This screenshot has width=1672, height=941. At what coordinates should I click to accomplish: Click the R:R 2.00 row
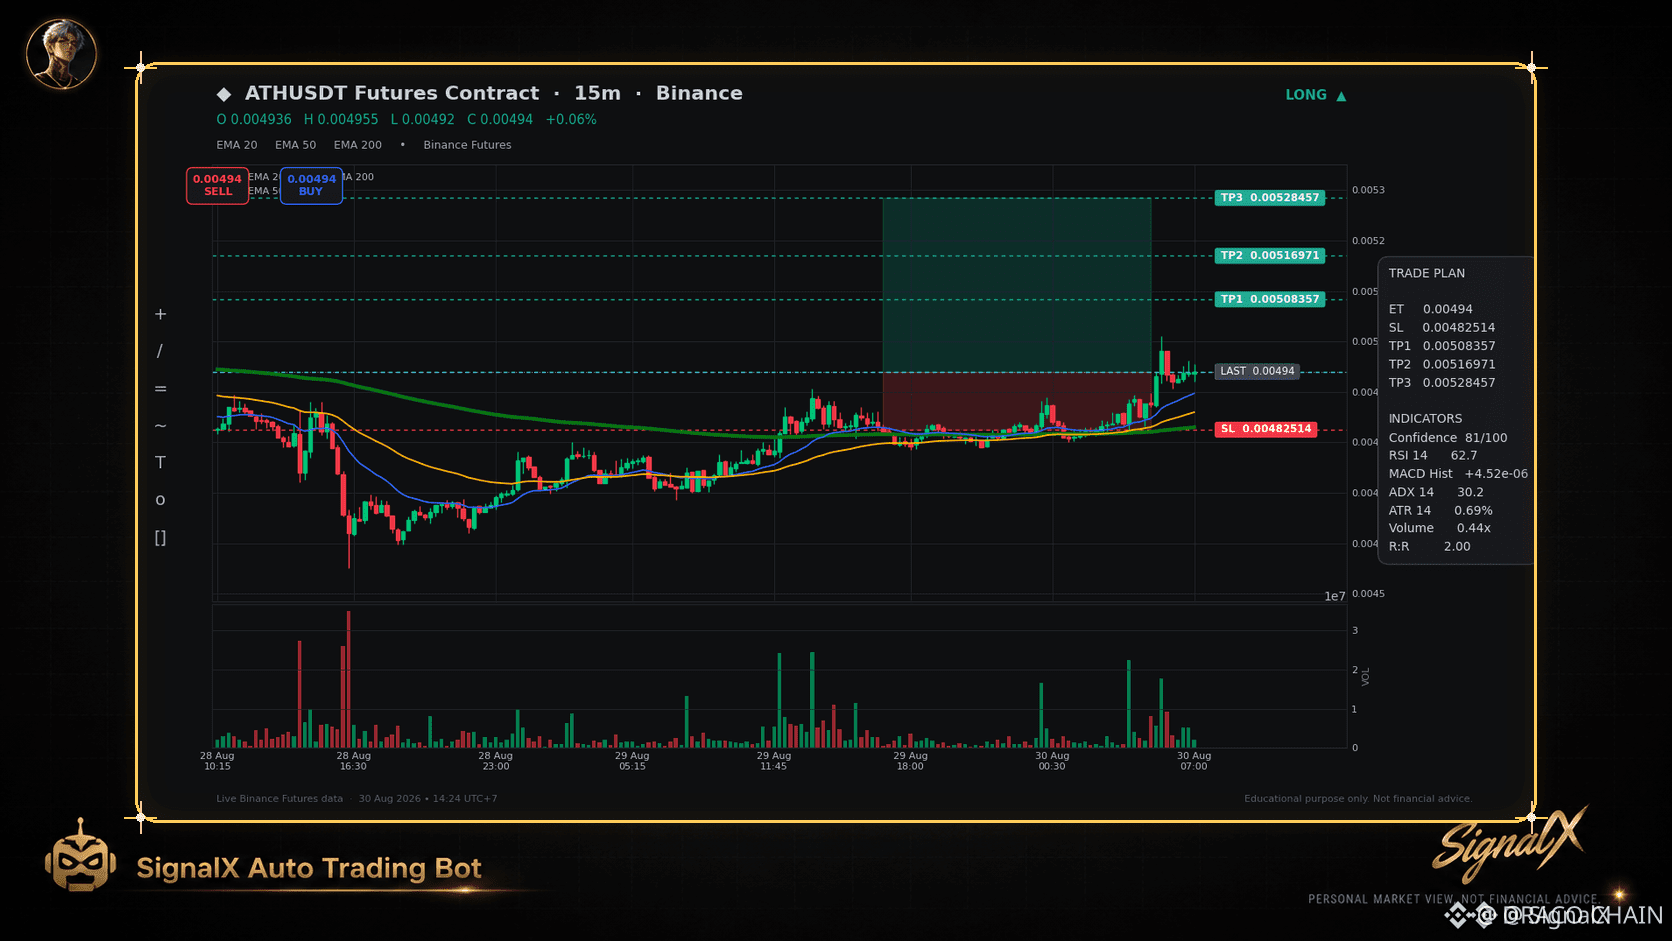point(1429,546)
